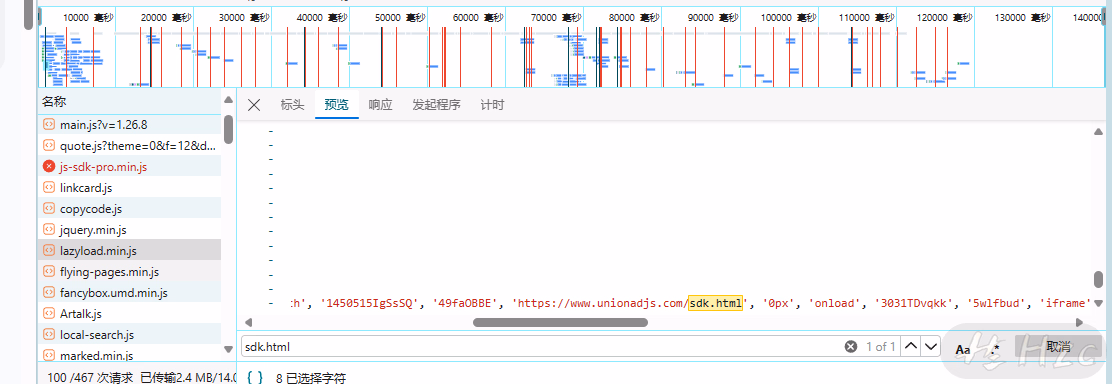Select the main.js?v=1.26.8 request
This screenshot has width=1112, height=384.
coord(130,125)
